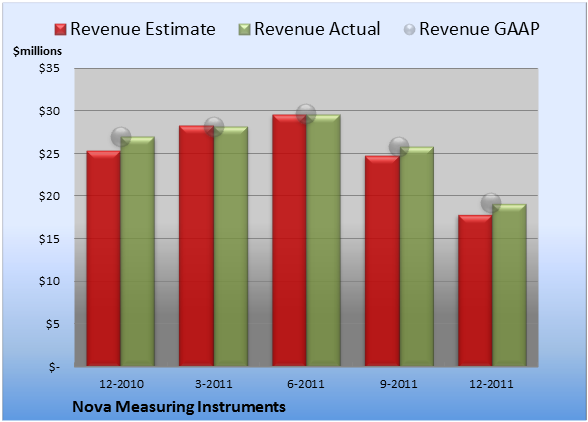Click the GAAP marker above 3-2011

coord(214,127)
